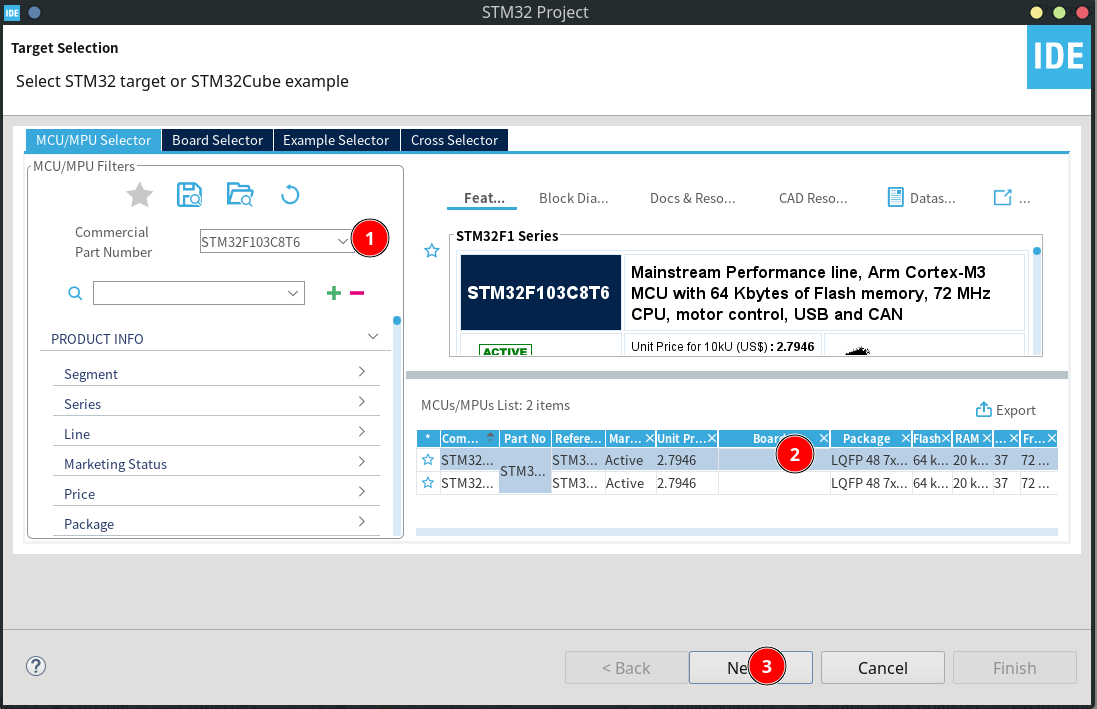
Task: Click the MCU list horizontal scrollbar
Action: [737, 532]
